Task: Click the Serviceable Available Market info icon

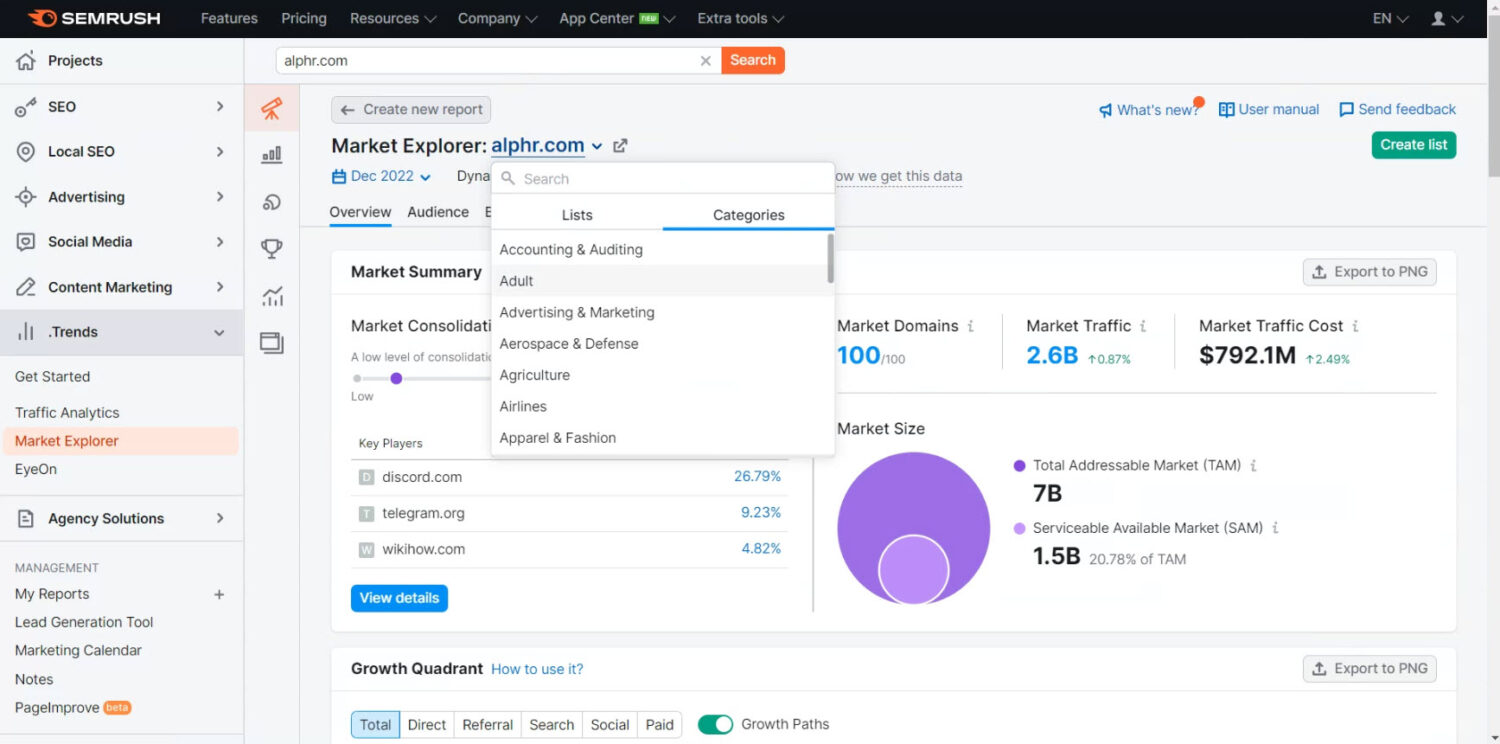Action: pyautogui.click(x=1276, y=528)
